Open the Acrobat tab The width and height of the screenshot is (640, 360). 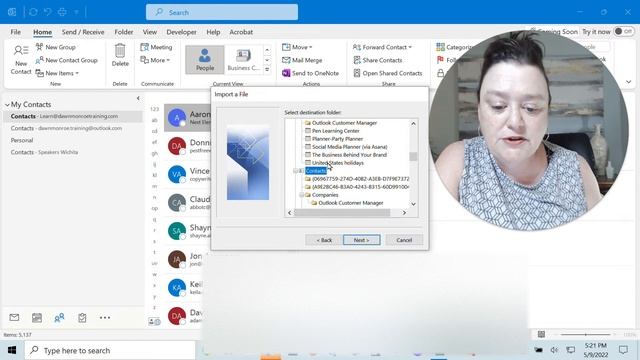(241, 32)
